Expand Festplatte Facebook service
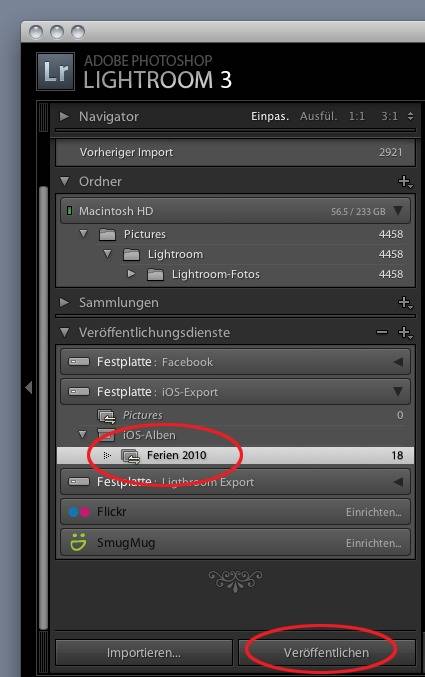Screen dimensions: 425x677 point(398,362)
